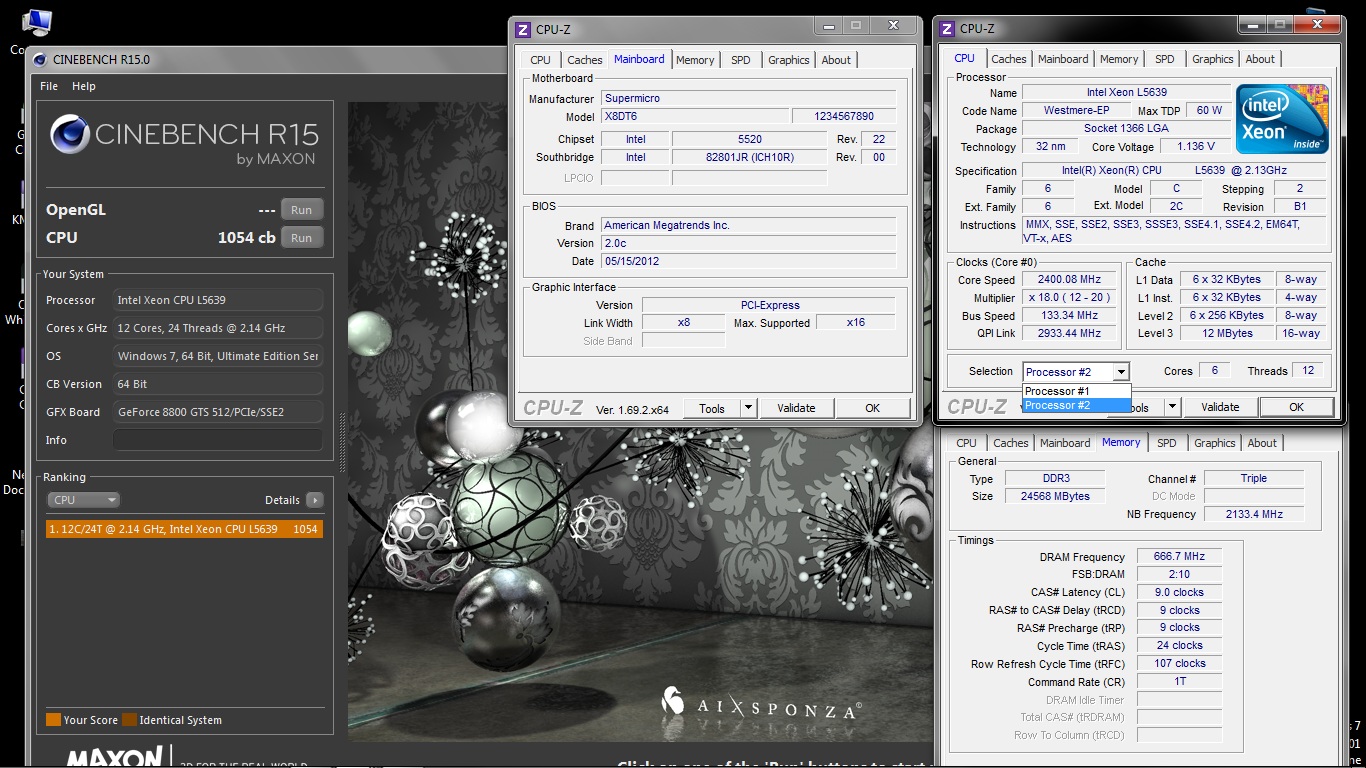Screen dimensions: 1366x768
Task: Switch to Graphics tab in lower Memory CPU-Z window
Action: click(x=1215, y=443)
